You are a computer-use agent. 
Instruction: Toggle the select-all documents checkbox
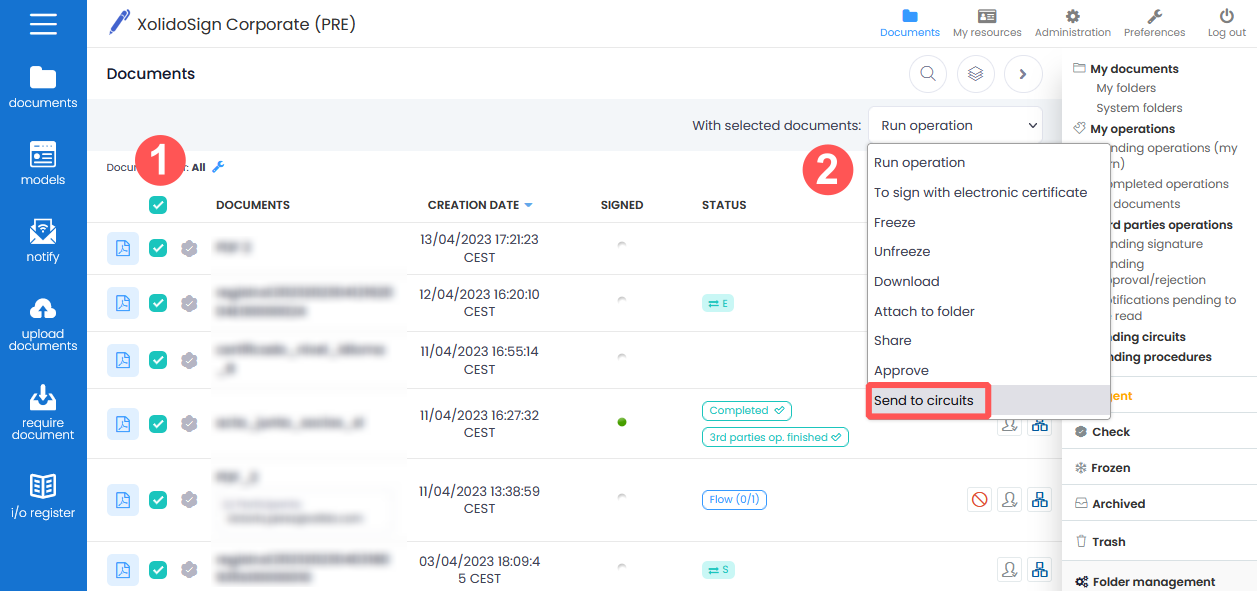[158, 205]
